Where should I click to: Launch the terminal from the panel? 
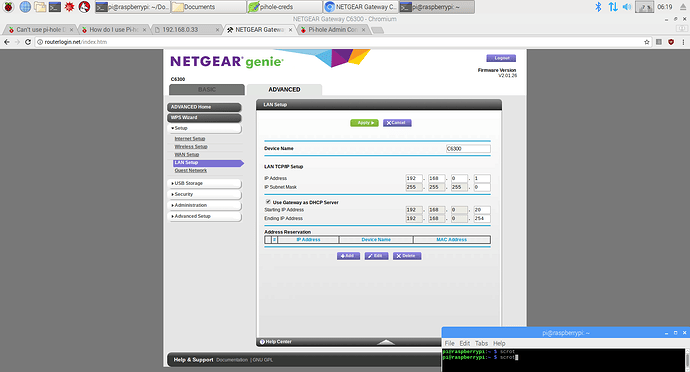tap(55, 7)
